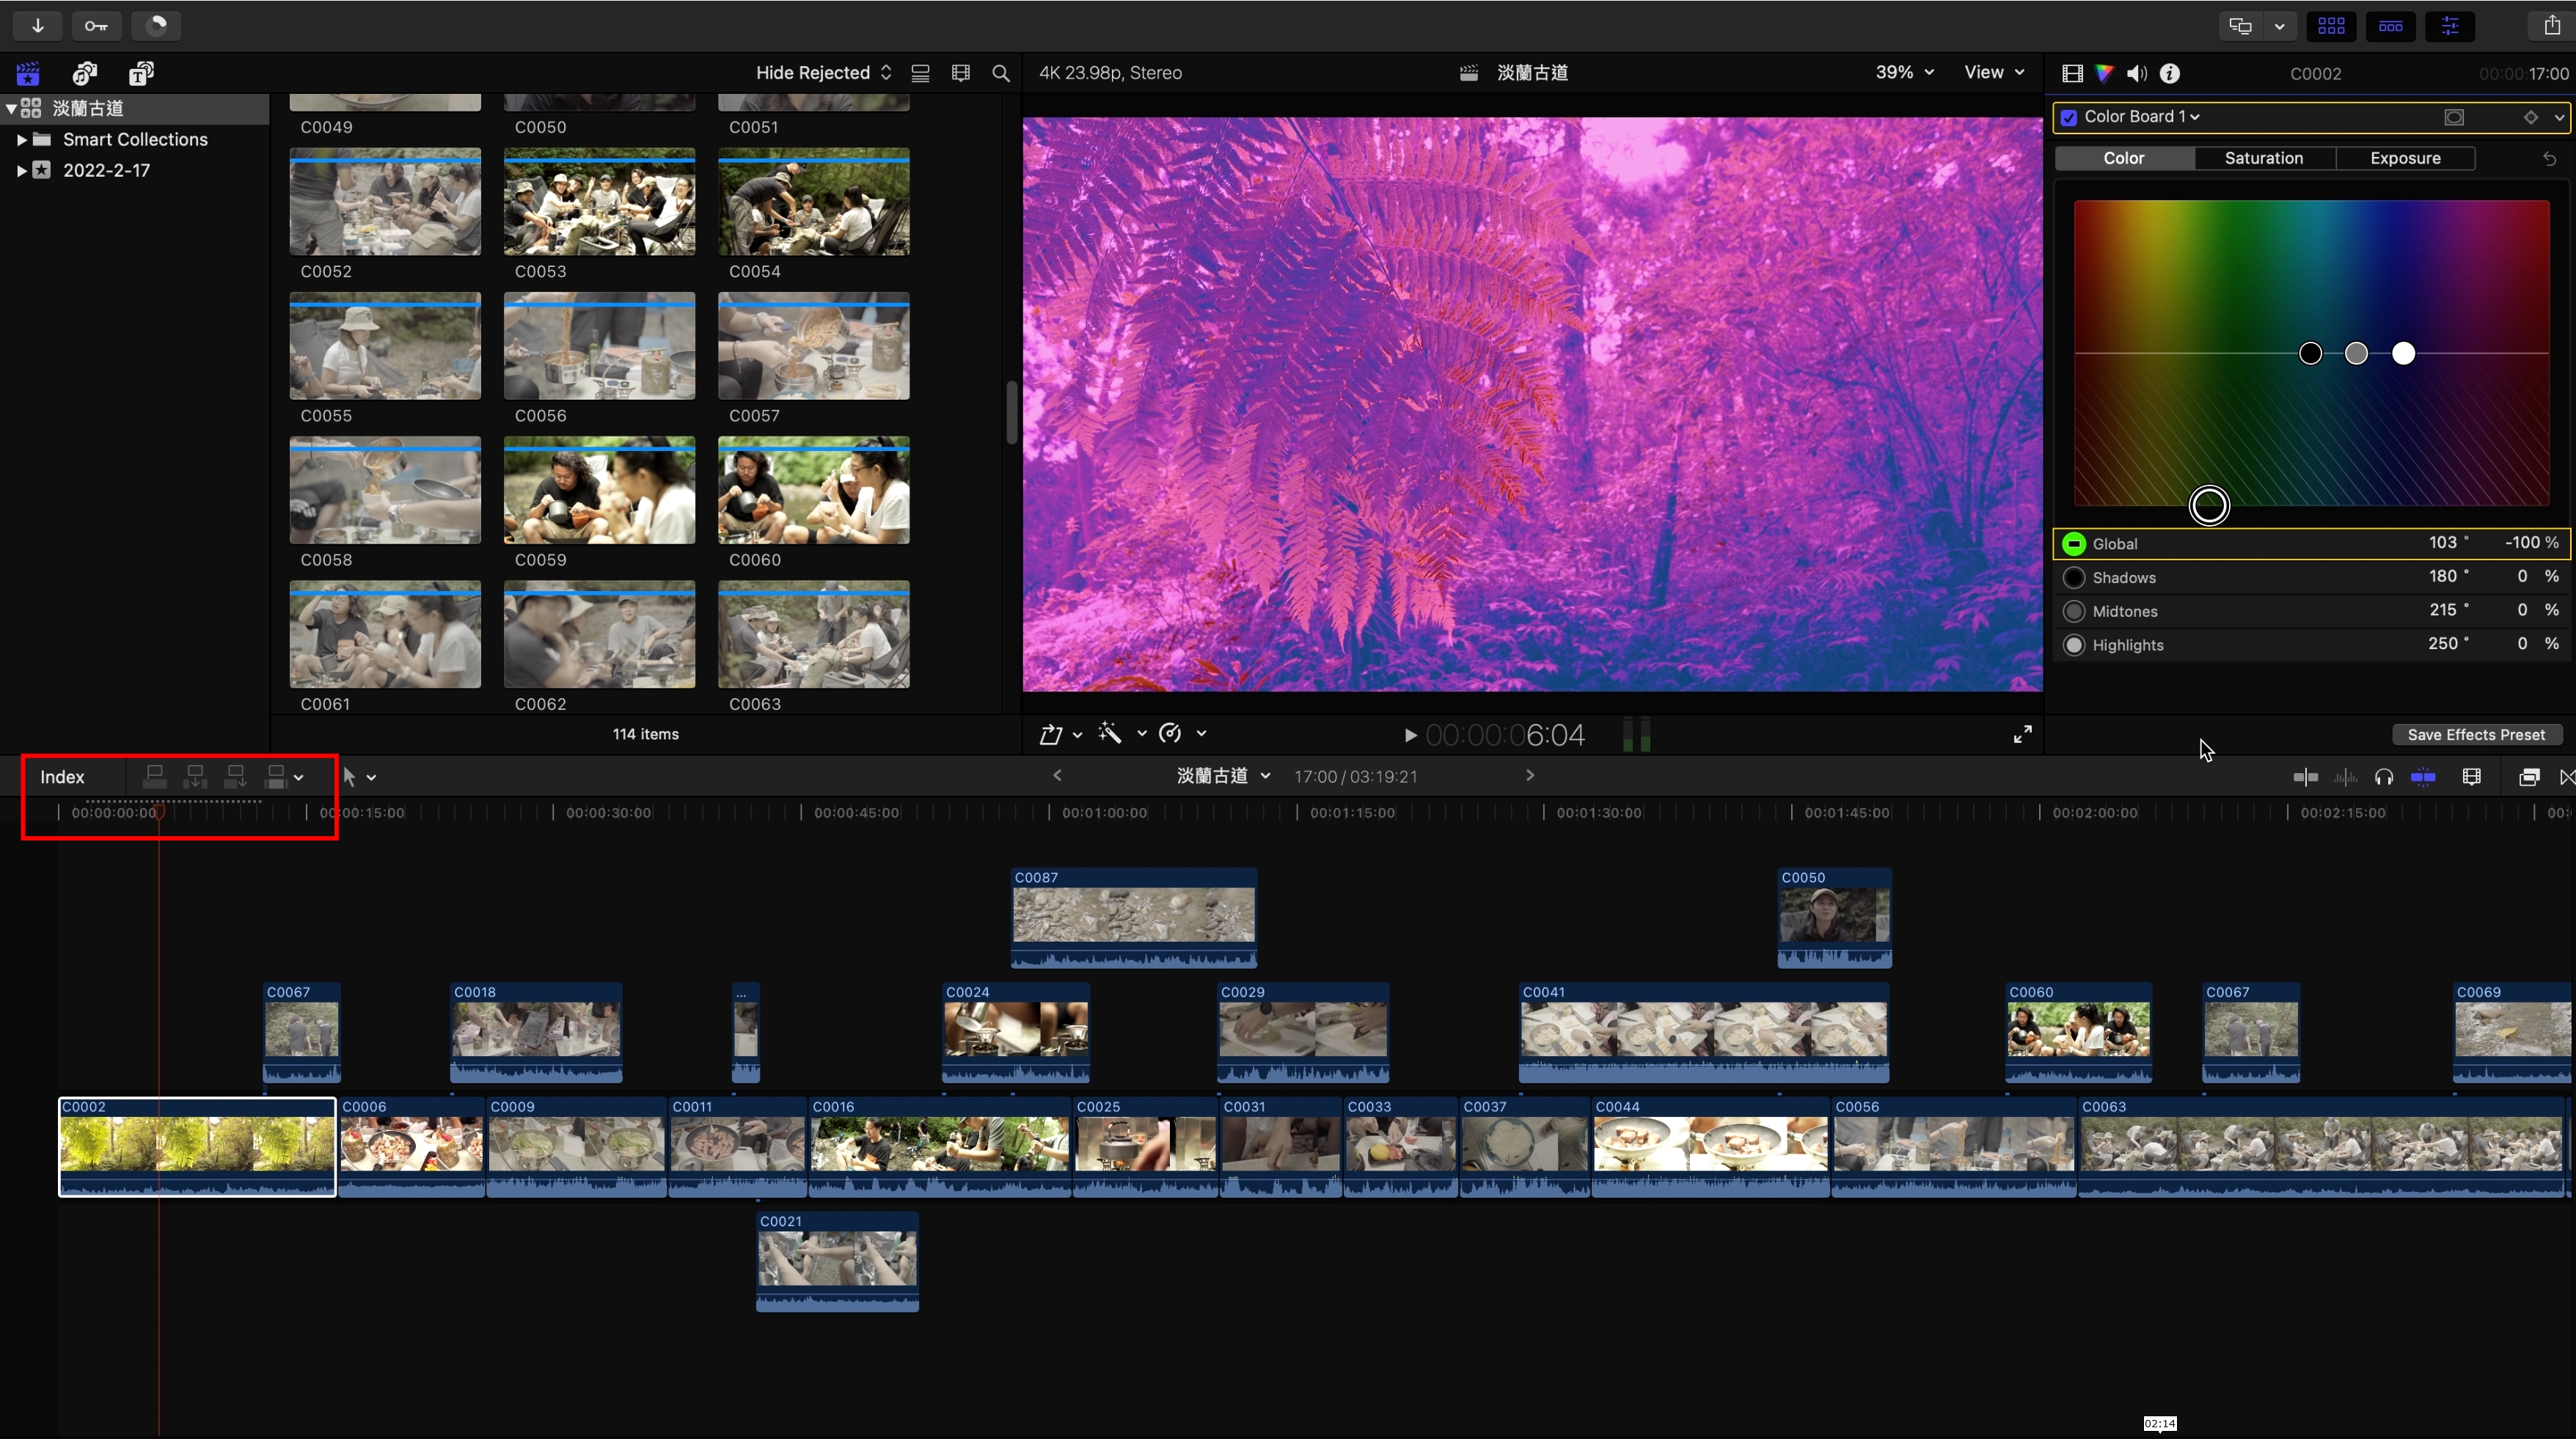Select the C0044 clip in timeline

pyautogui.click(x=1710, y=1145)
